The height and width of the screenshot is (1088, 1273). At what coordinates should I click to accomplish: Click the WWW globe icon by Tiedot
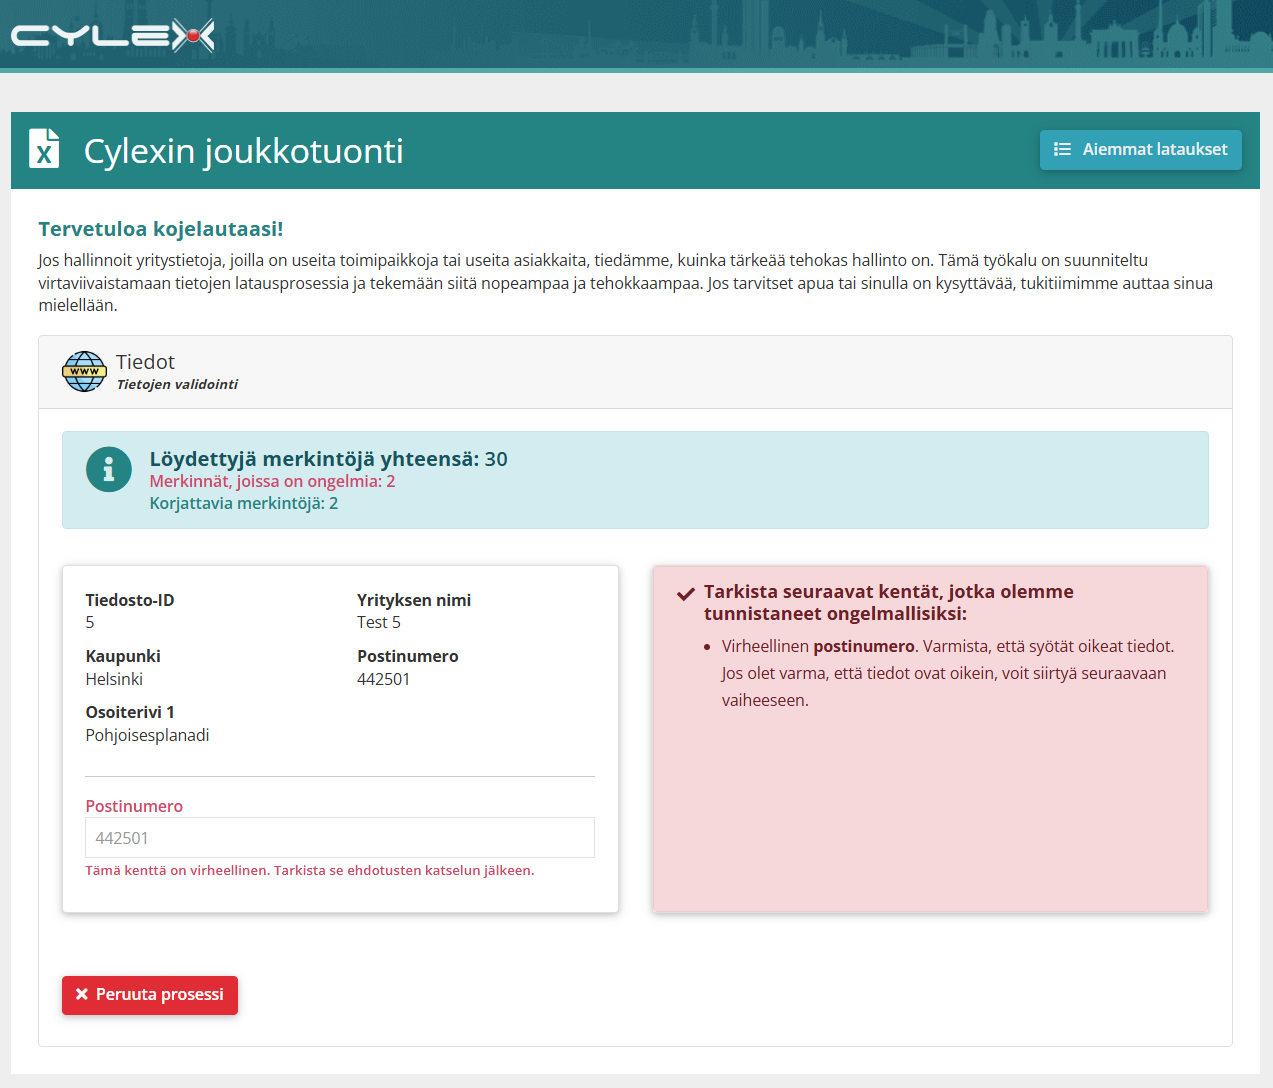point(84,371)
